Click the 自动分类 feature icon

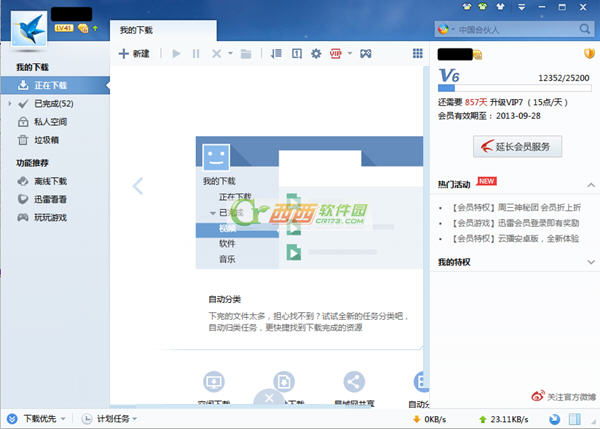coord(421,382)
